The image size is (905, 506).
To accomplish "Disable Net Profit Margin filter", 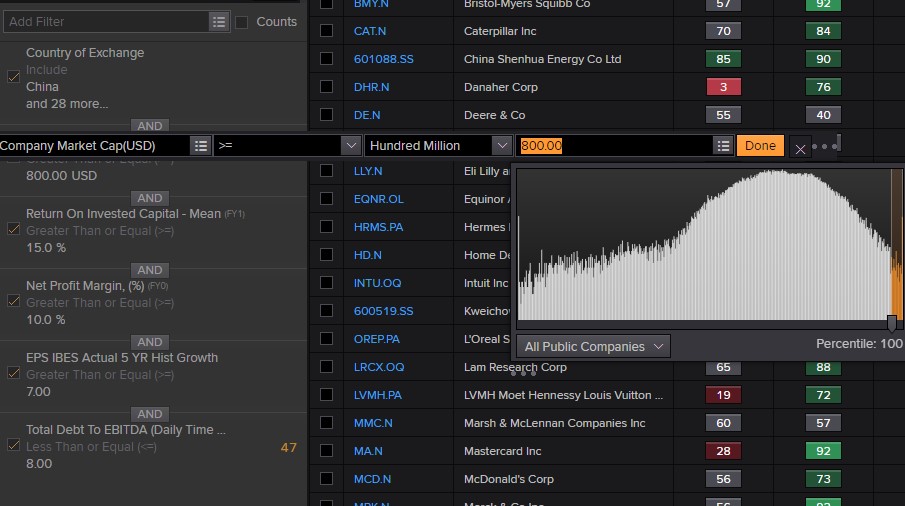I will point(13,301).
